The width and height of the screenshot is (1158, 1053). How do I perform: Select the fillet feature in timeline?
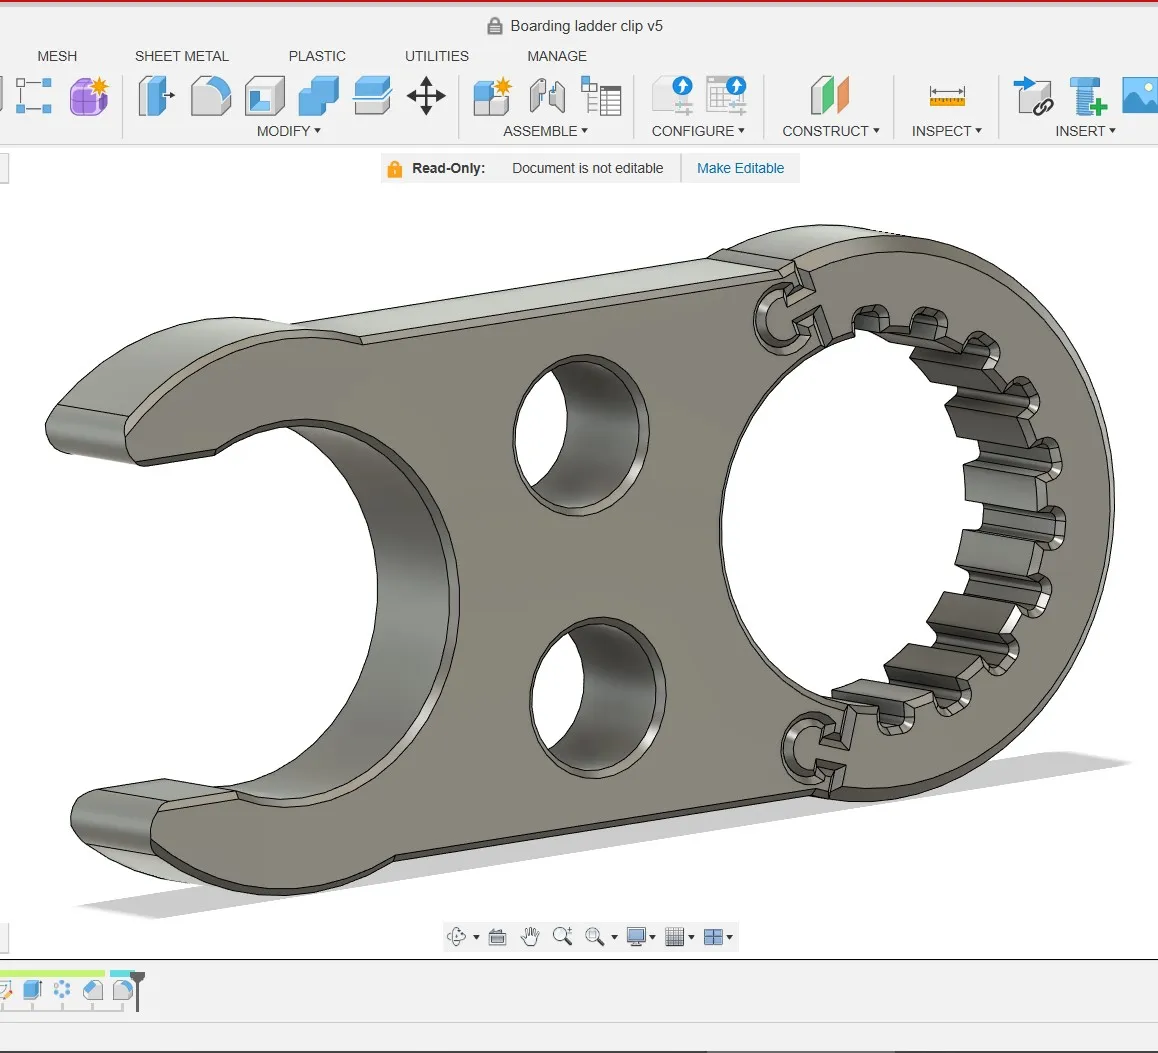point(123,989)
